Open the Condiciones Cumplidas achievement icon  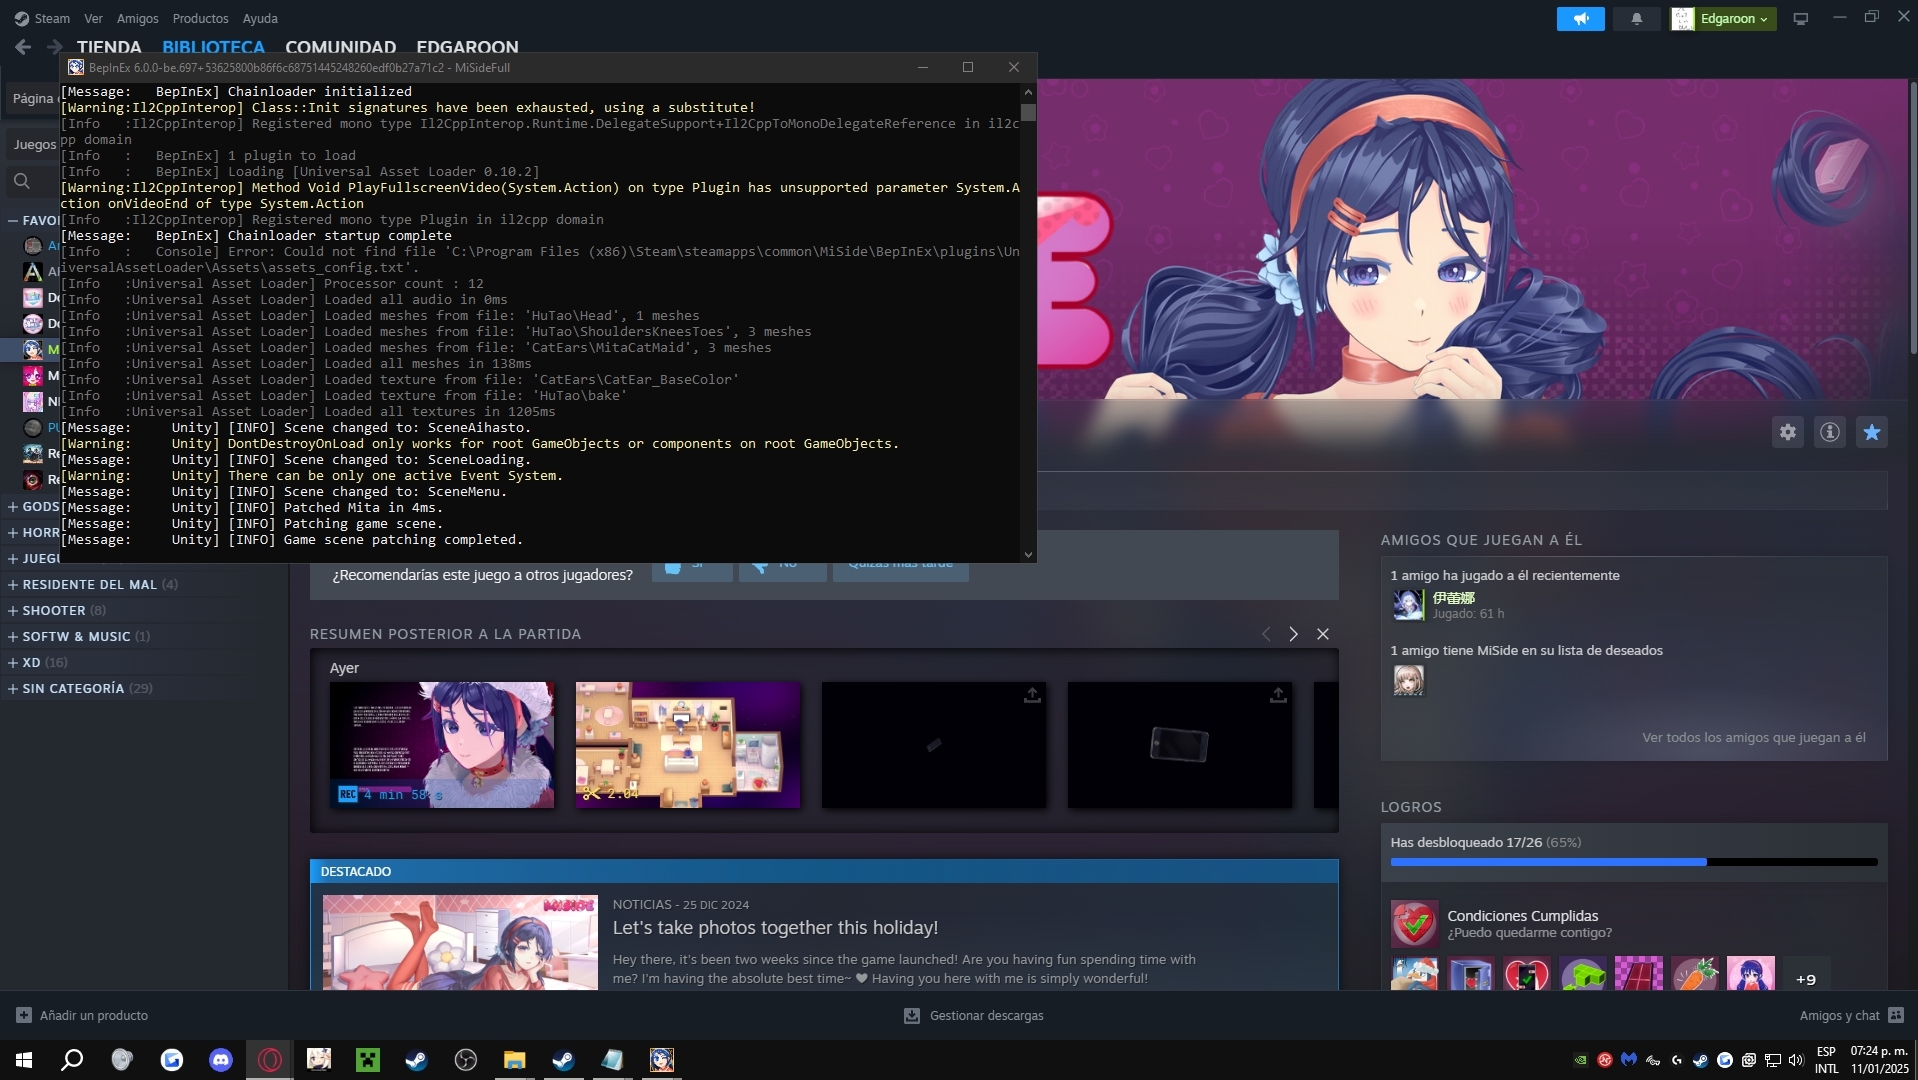(1414, 924)
